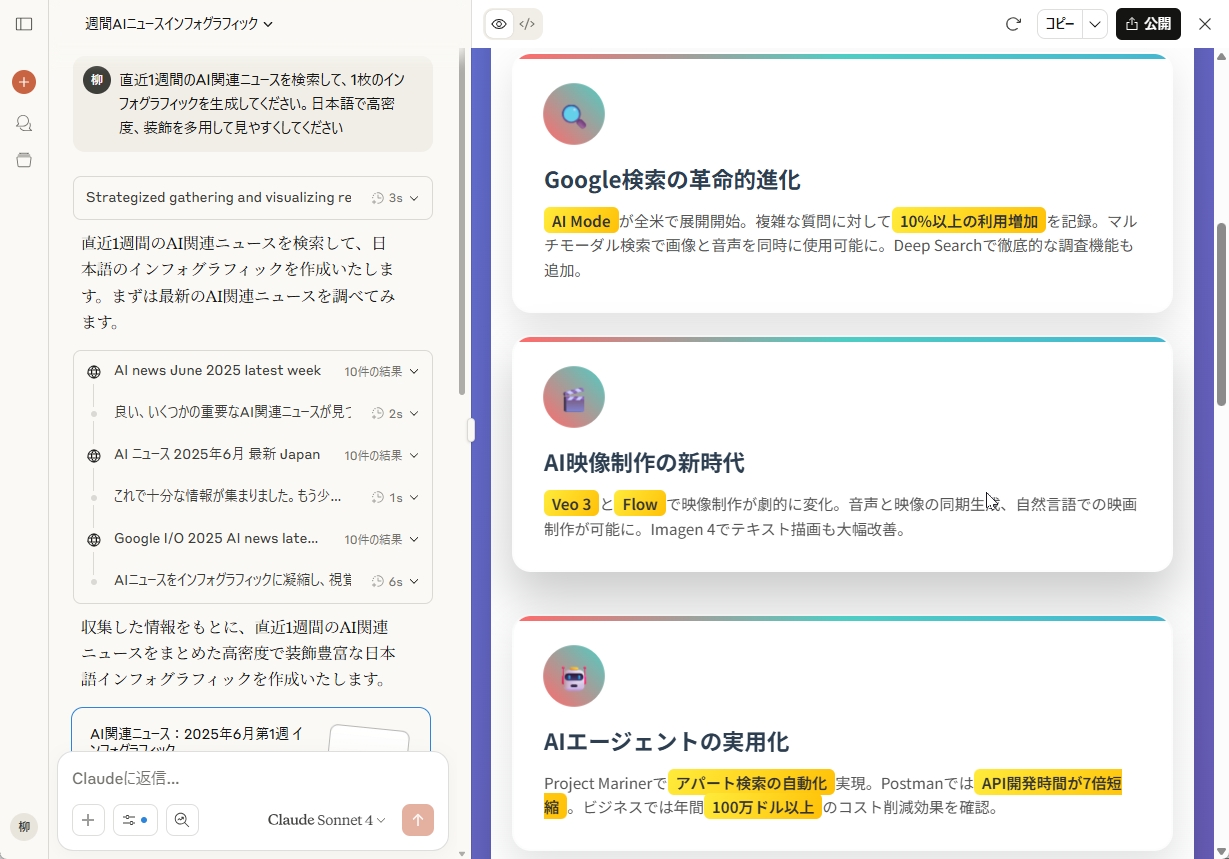The width and height of the screenshot is (1229, 859).
Task: Click the attach plus button in composer
Action: pyautogui.click(x=88, y=820)
